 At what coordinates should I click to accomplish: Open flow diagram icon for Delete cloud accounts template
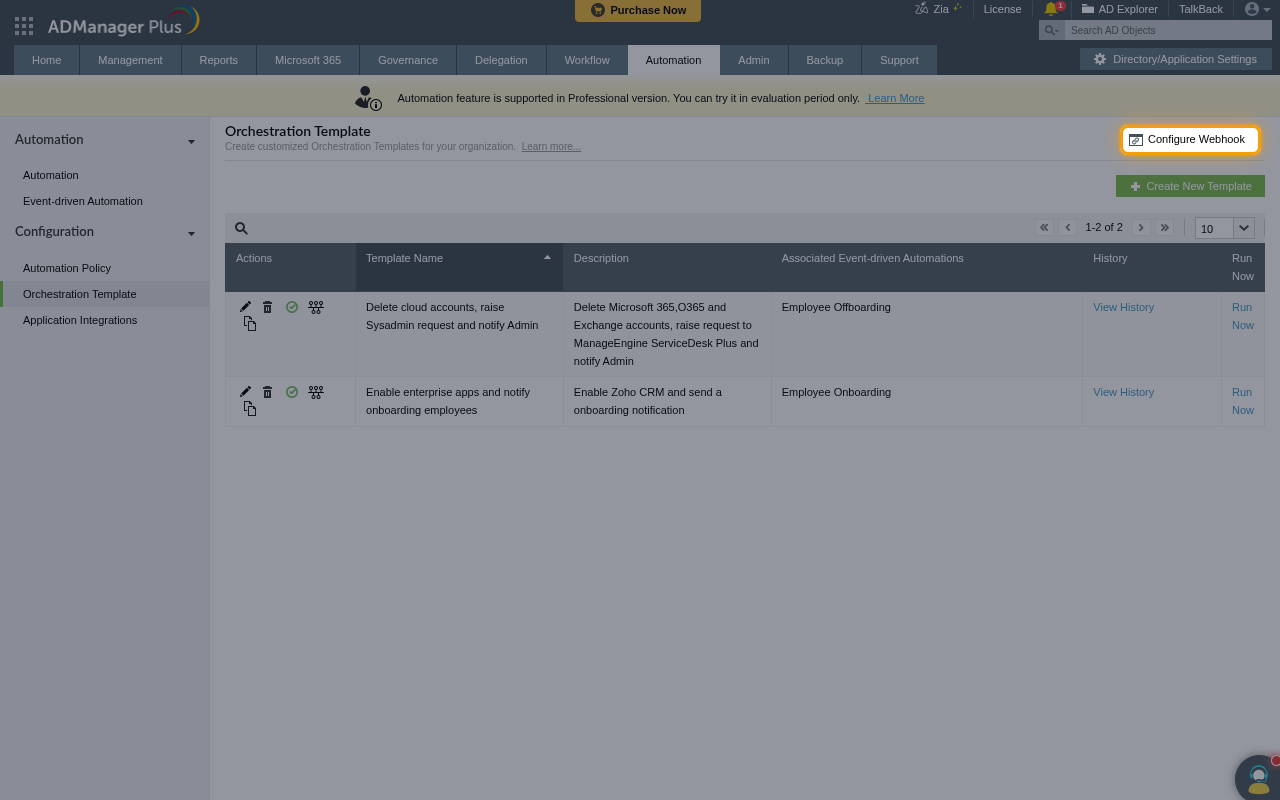click(x=316, y=307)
